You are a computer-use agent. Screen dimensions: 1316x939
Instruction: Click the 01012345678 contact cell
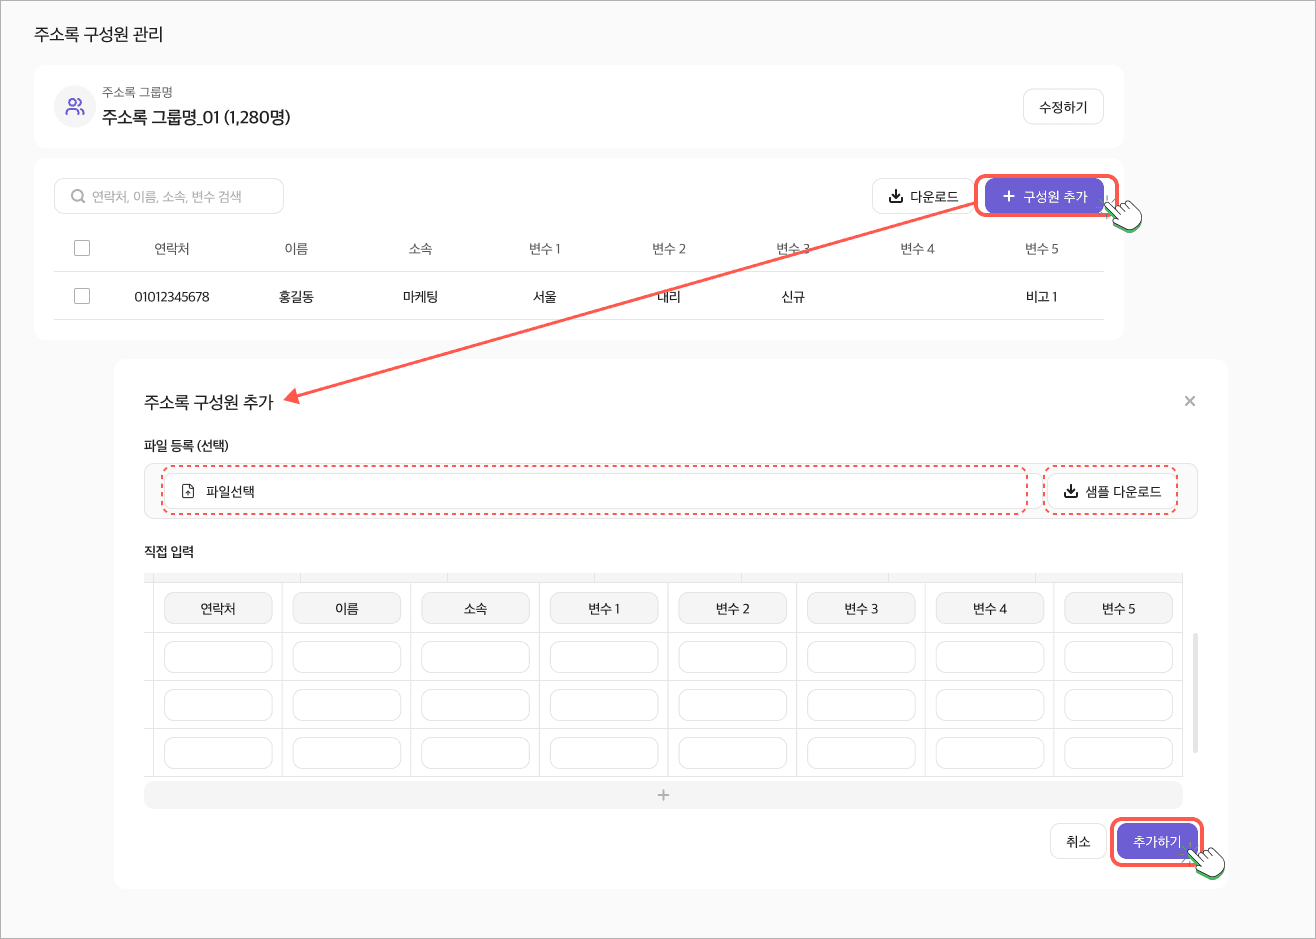coord(172,296)
